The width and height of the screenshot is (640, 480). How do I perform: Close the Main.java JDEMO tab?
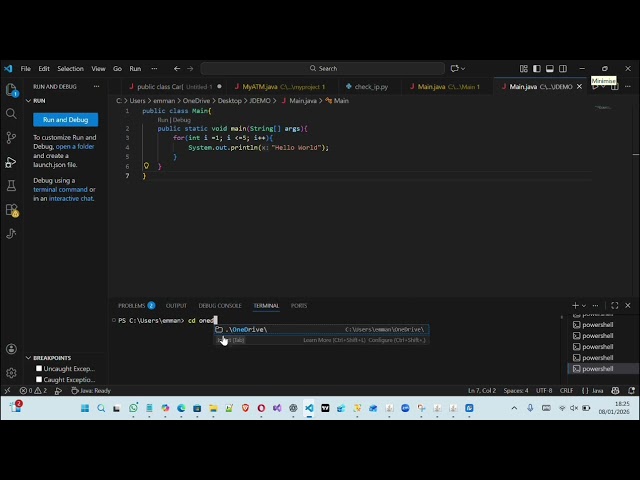pyautogui.click(x=579, y=87)
